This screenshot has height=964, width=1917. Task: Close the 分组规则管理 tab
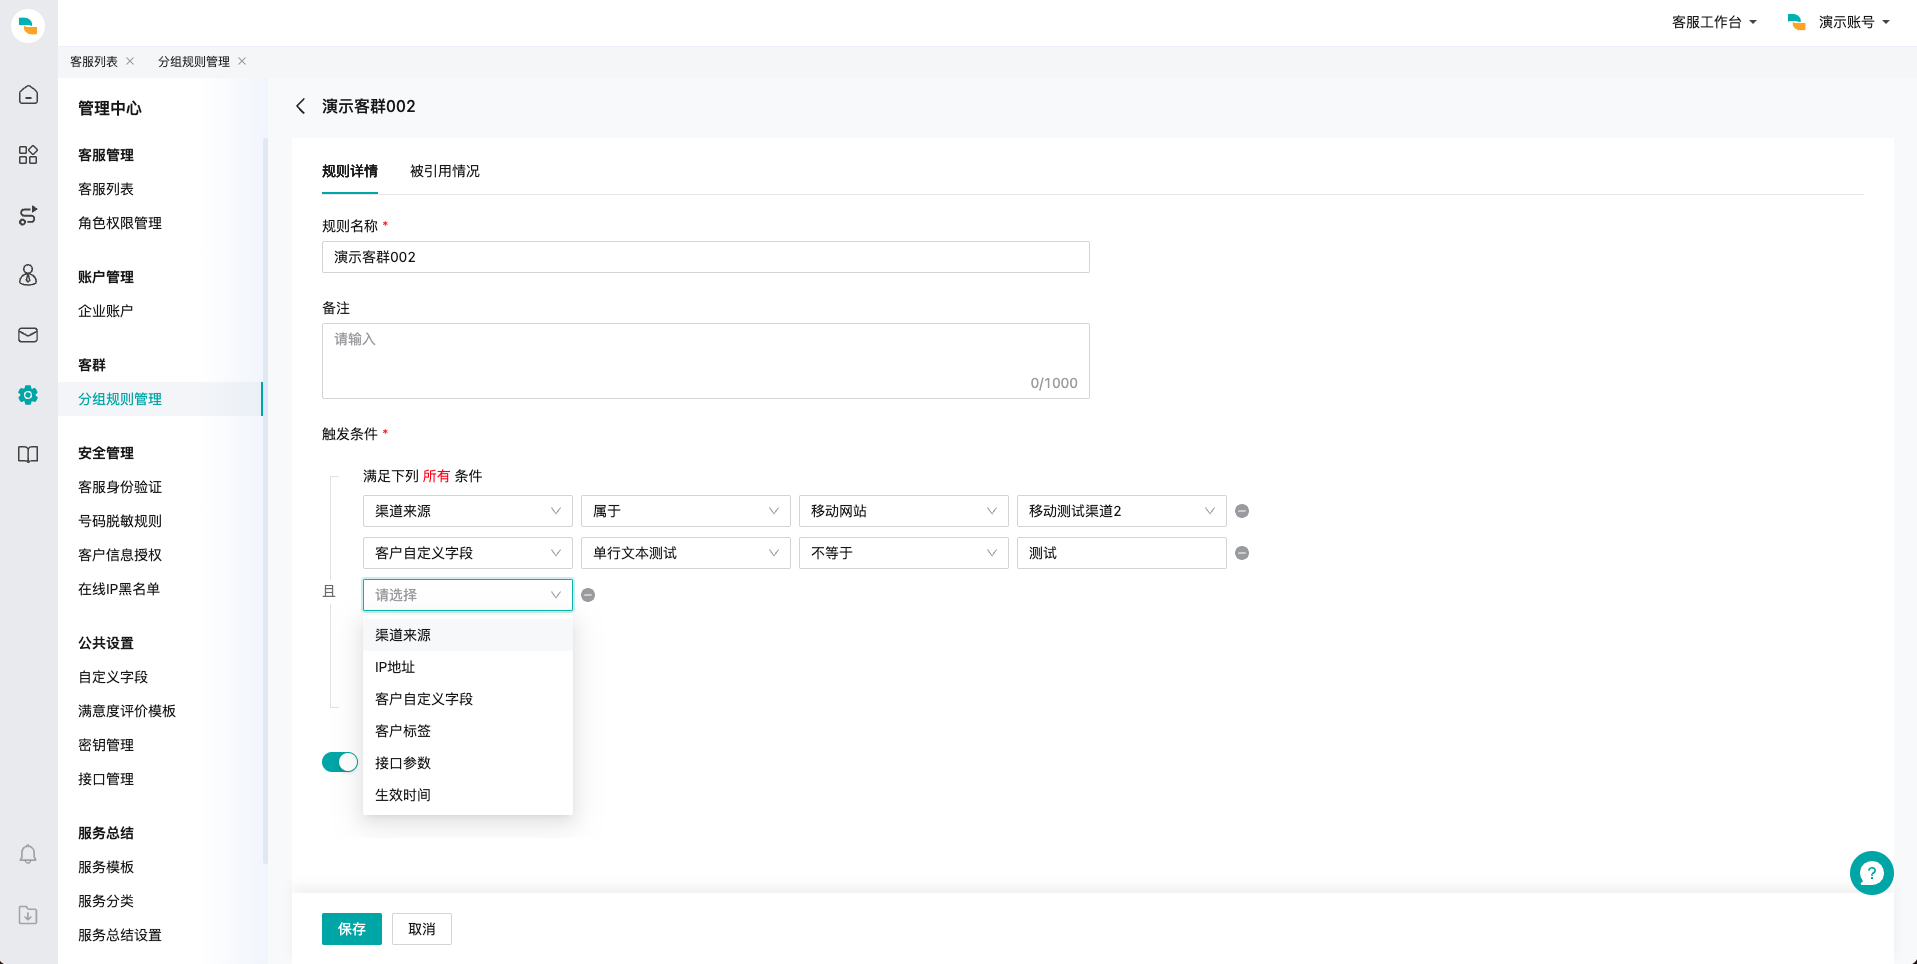coord(242,61)
